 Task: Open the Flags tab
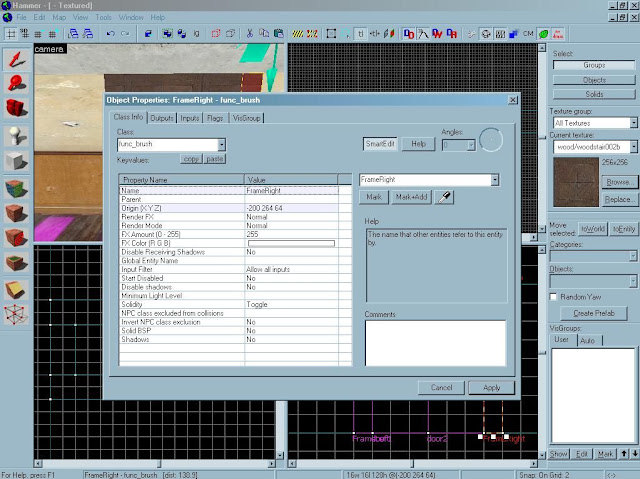(x=215, y=118)
